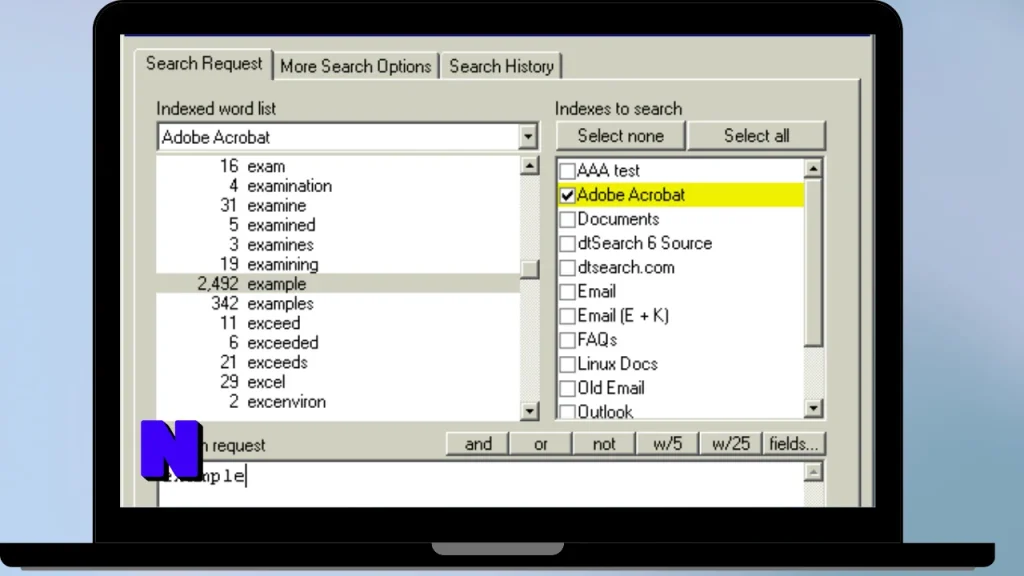Tick the Email (E + K) checkbox
This screenshot has height=576, width=1024.
tap(567, 316)
